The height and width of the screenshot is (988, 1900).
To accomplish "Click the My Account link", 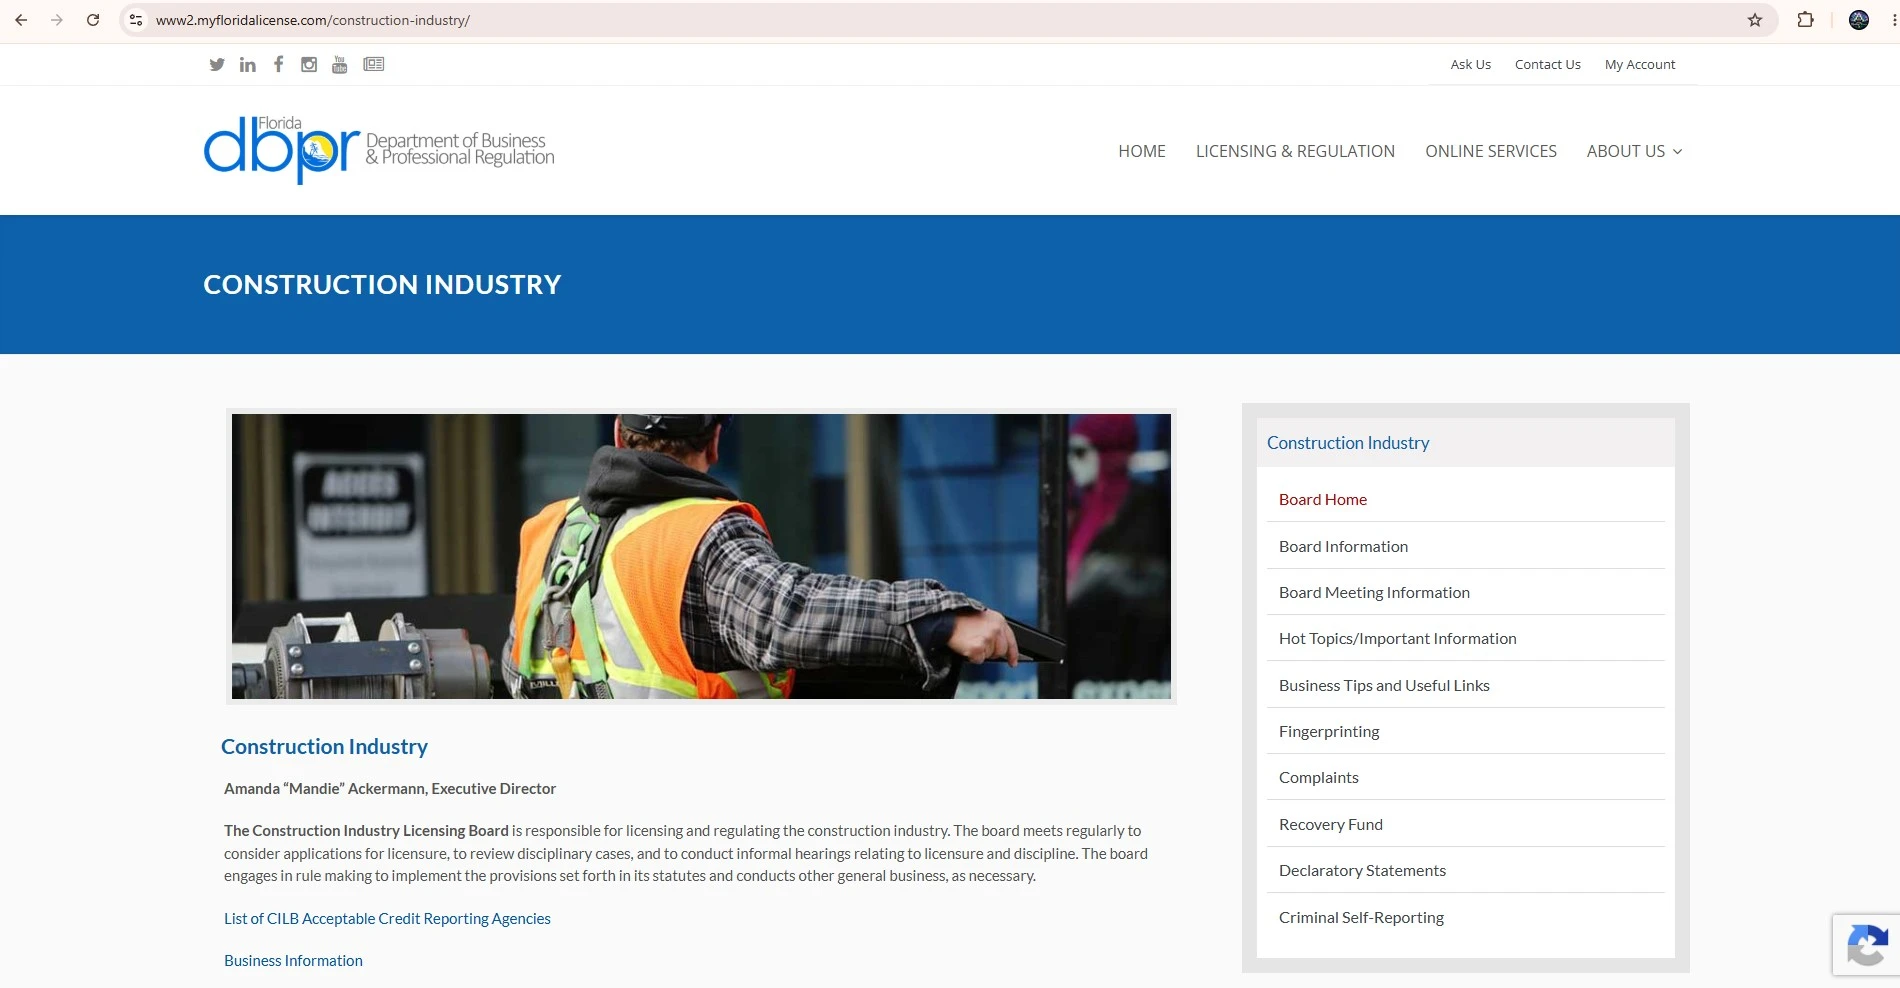I will [x=1640, y=64].
